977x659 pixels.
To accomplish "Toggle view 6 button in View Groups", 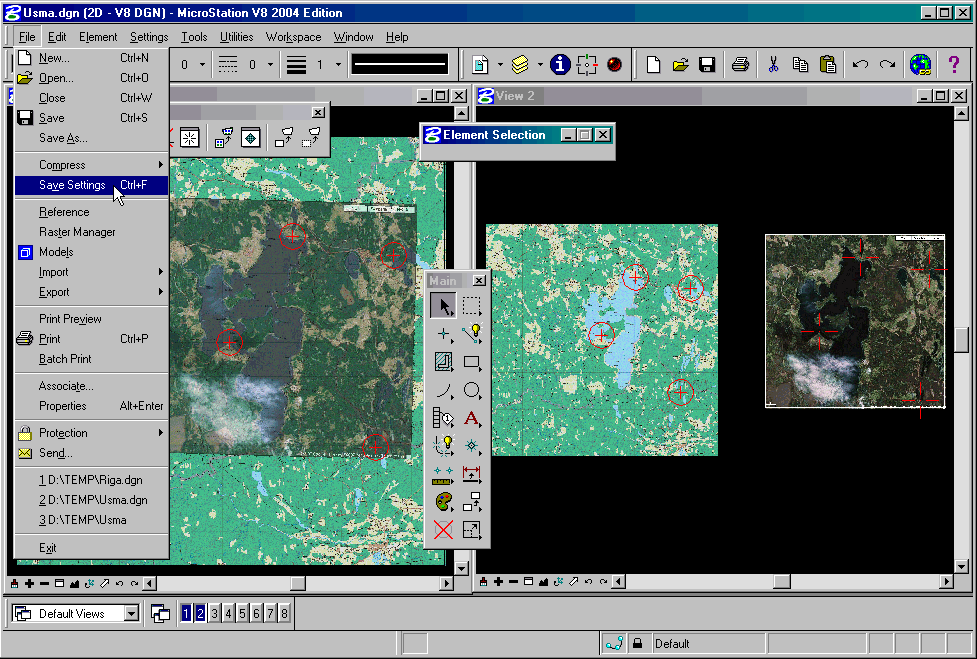I will click(256, 614).
